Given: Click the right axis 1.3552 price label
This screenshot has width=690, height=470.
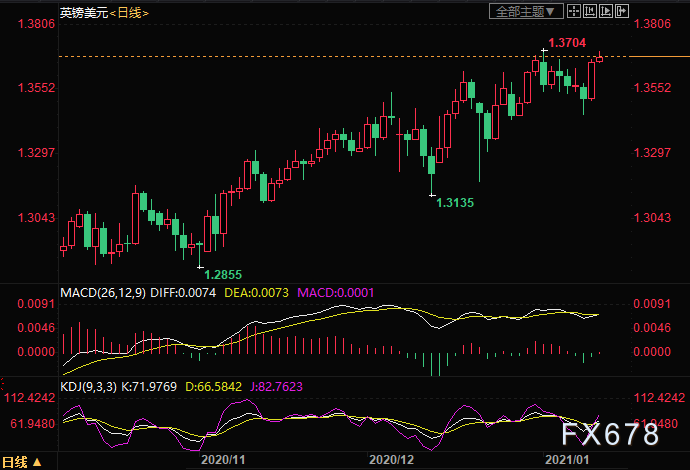Looking at the screenshot, I should pyautogui.click(x=652, y=88).
